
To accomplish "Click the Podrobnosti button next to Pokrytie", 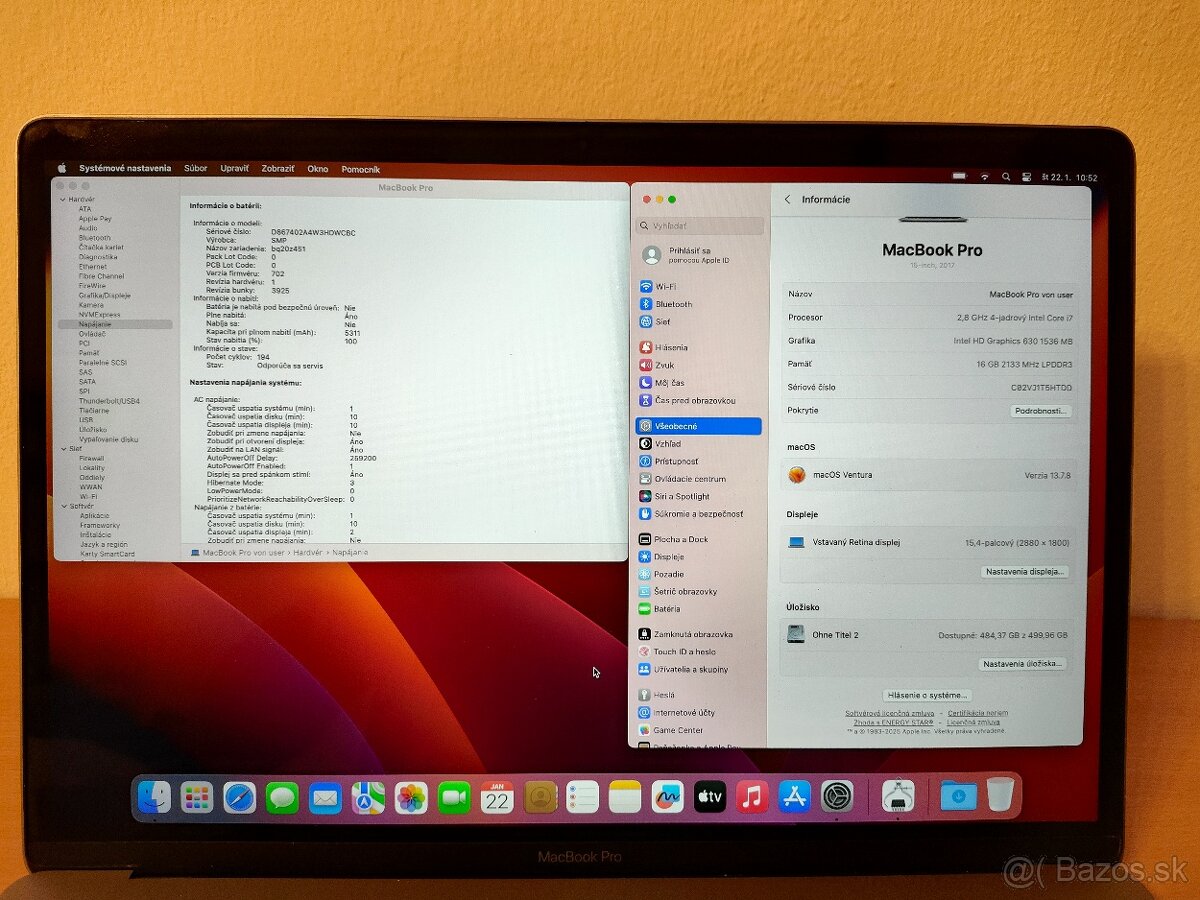I will tap(1040, 411).
